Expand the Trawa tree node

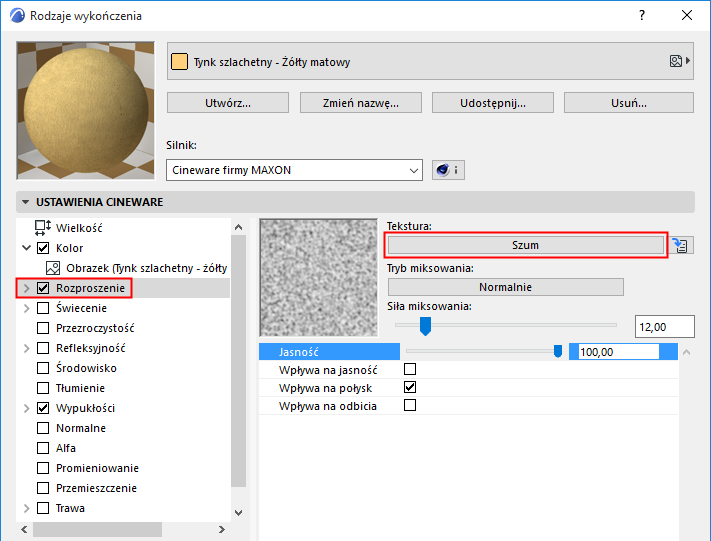pyautogui.click(x=26, y=508)
